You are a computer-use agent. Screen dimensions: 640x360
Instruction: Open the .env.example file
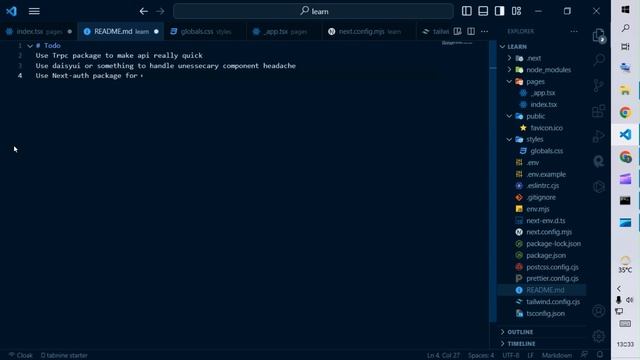[x=546, y=174]
